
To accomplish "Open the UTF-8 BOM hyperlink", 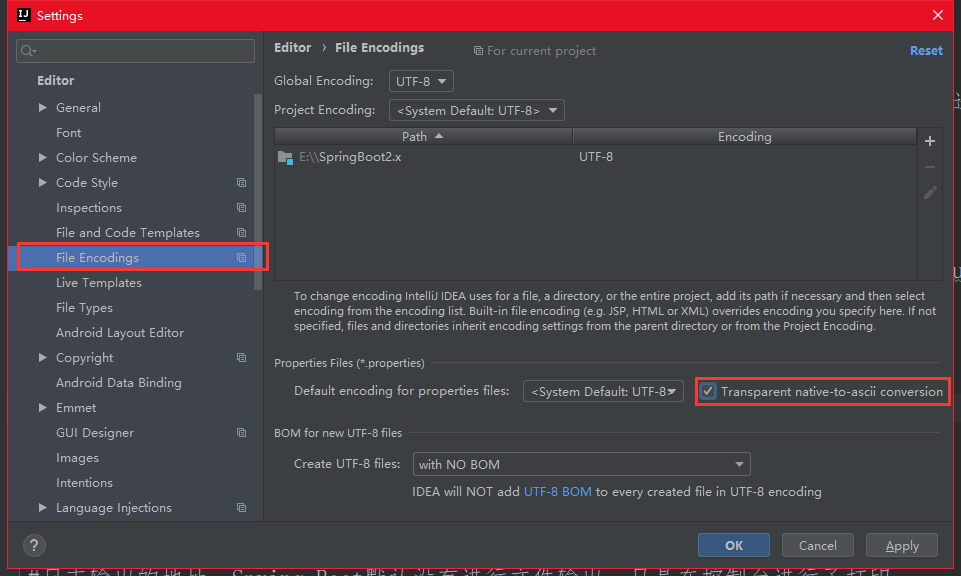I will pos(558,491).
